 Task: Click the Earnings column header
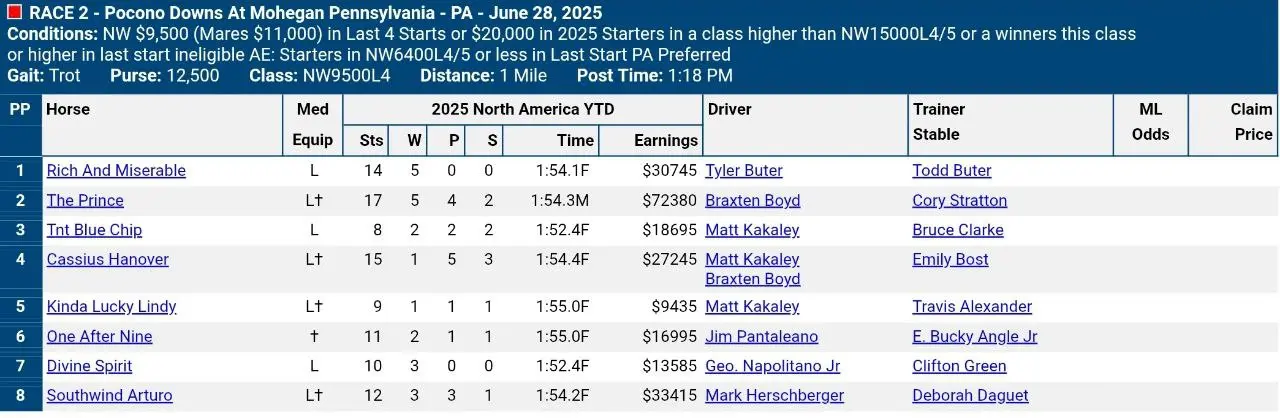tap(666, 141)
